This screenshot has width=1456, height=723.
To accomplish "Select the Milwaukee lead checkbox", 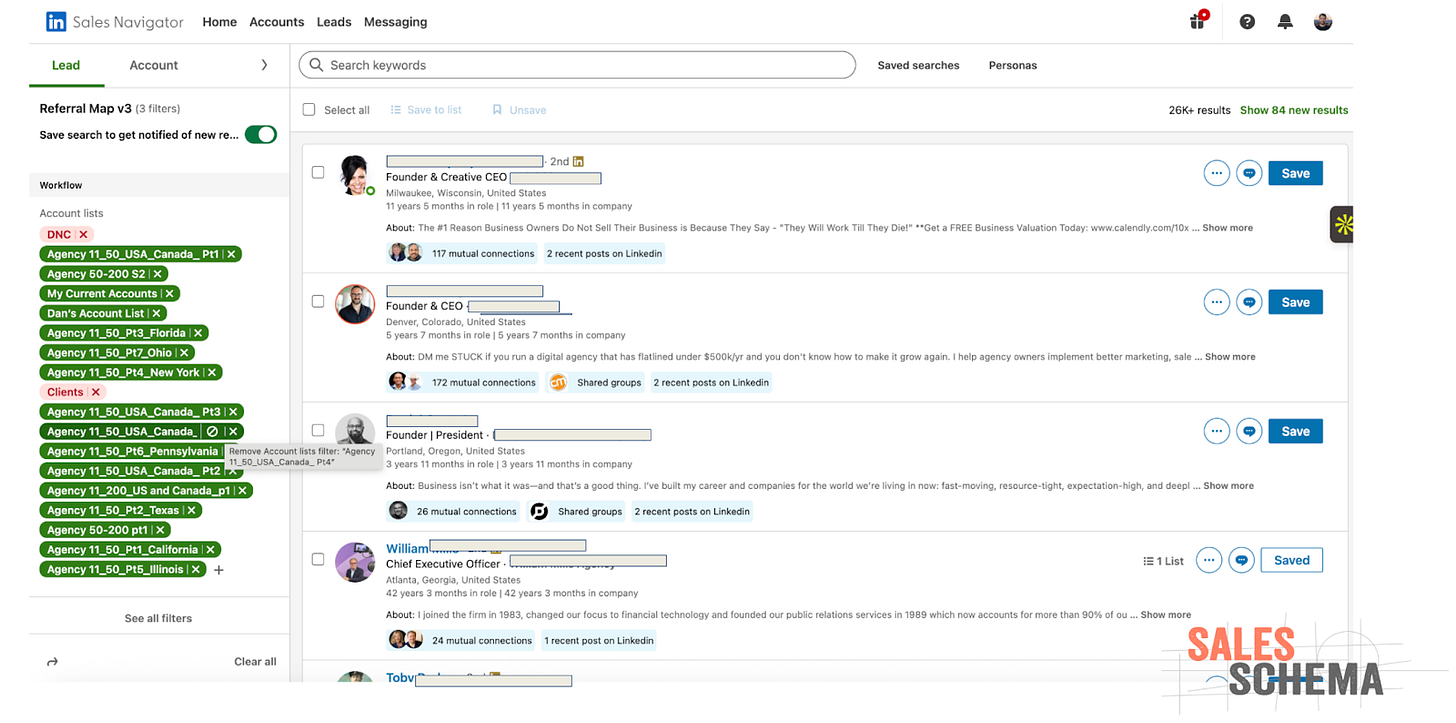I will [x=318, y=172].
